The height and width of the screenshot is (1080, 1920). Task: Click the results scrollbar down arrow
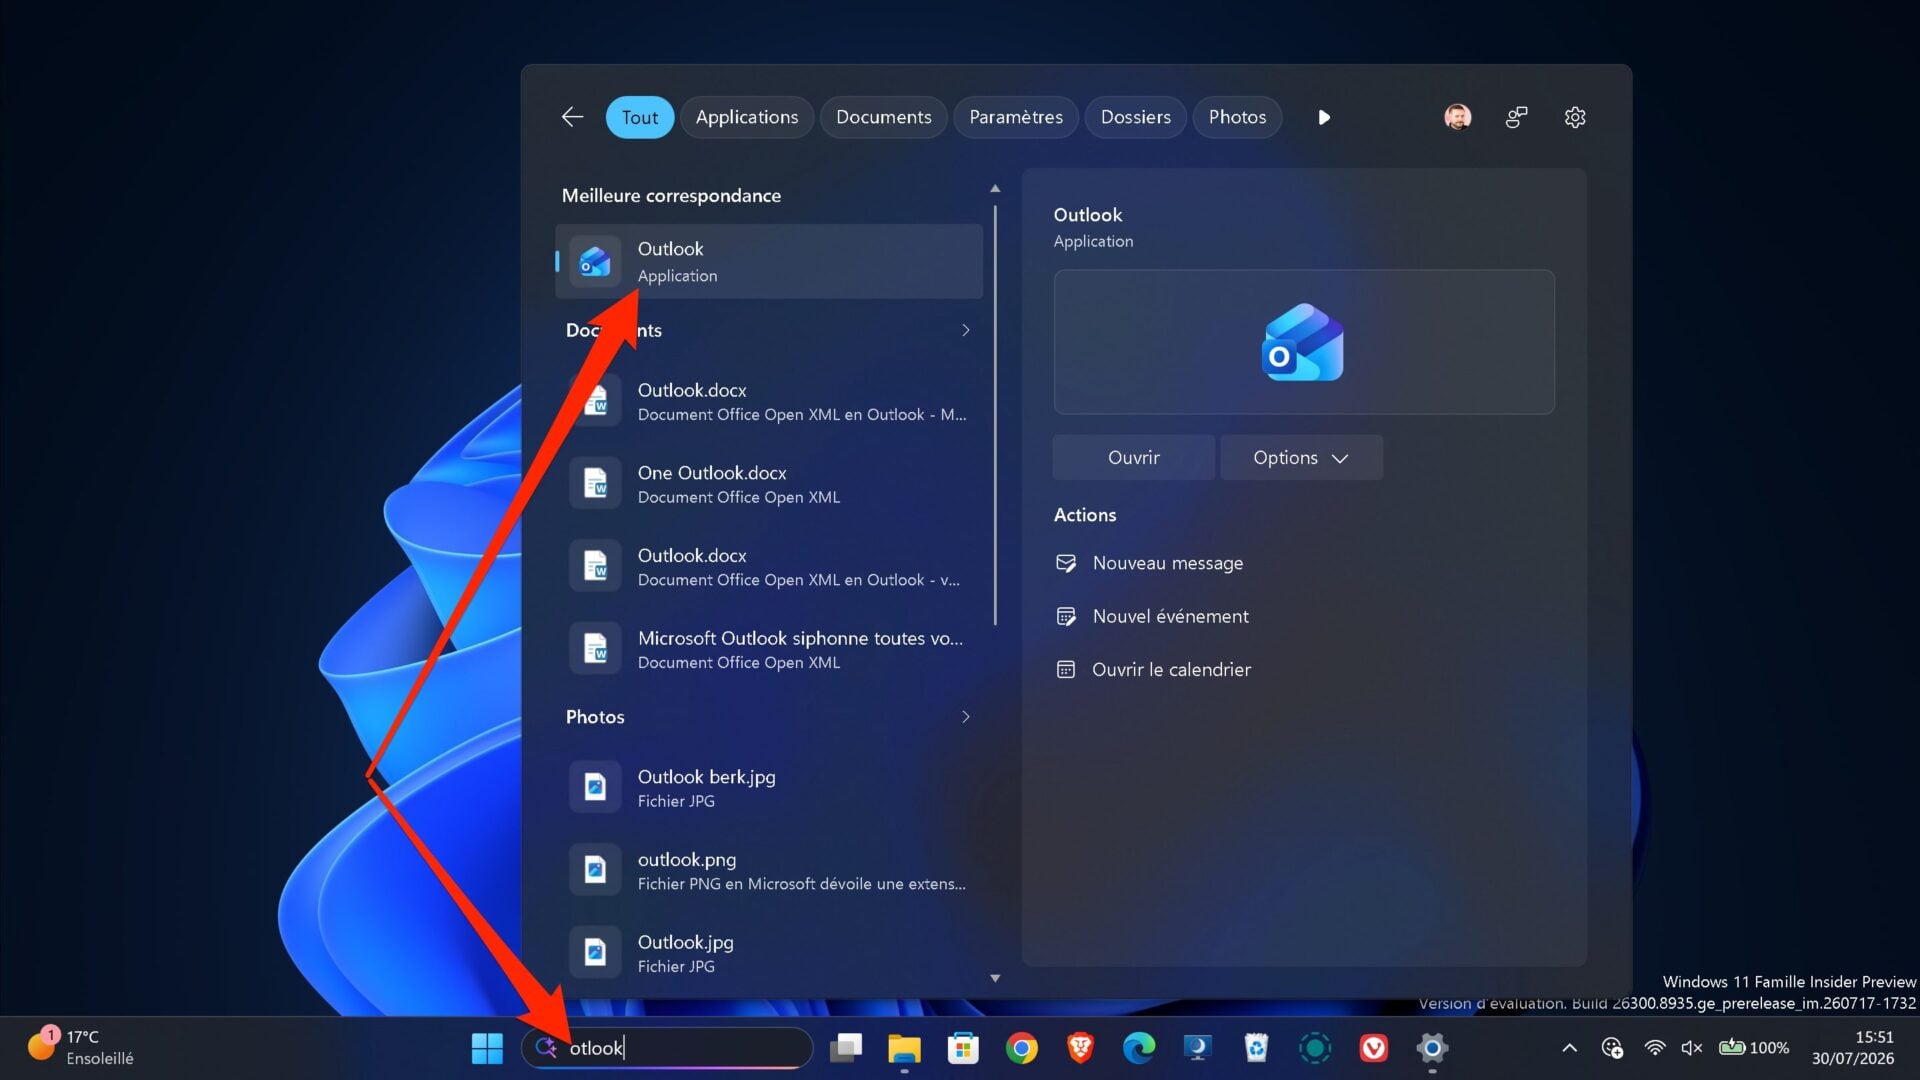pyautogui.click(x=995, y=978)
